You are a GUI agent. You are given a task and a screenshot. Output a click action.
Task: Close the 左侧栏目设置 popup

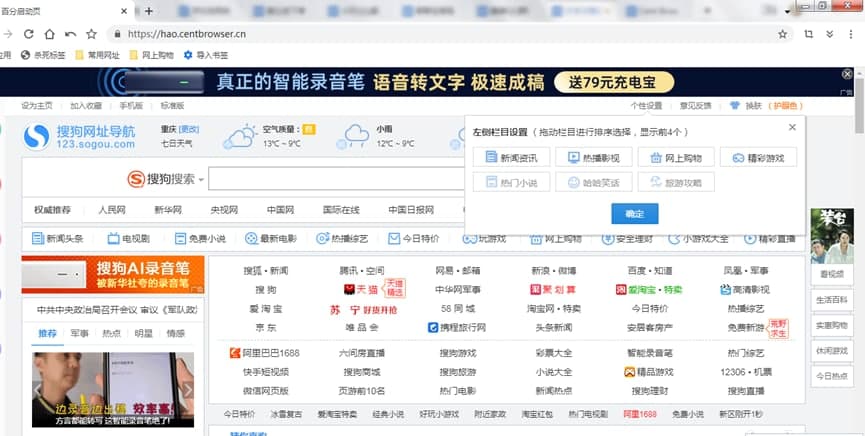coord(792,127)
